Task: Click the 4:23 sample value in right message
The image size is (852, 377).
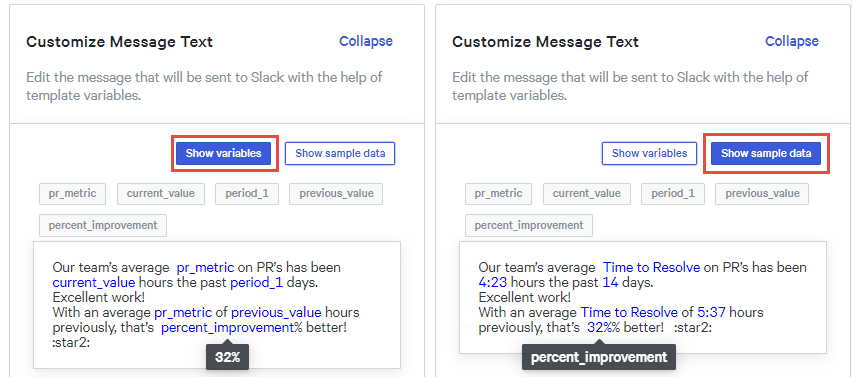Action: point(493,283)
